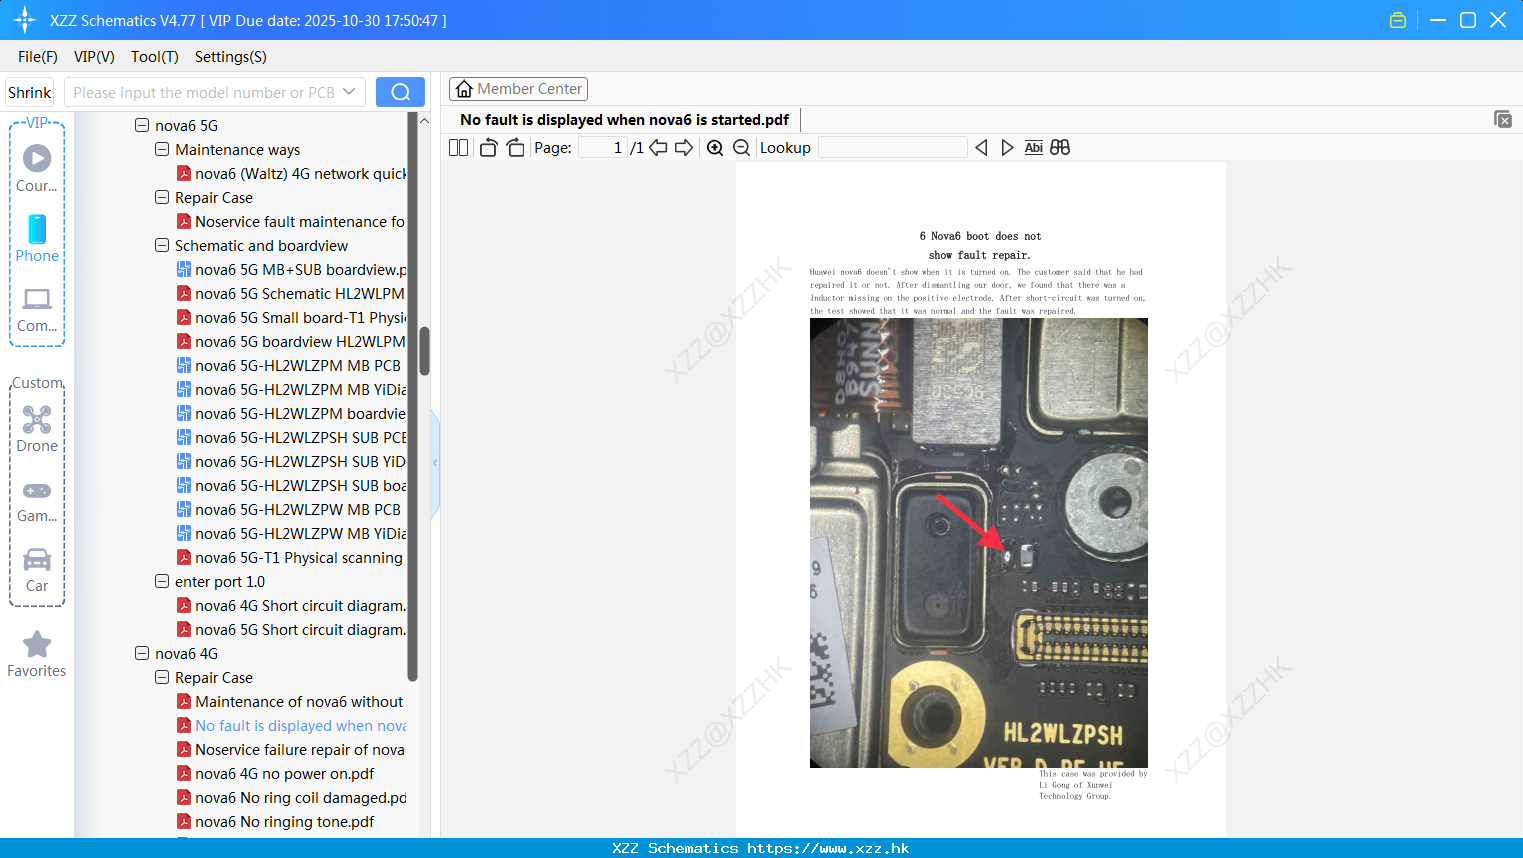This screenshot has width=1523, height=858.
Task: Zoom in on the PDF
Action: coord(715,148)
